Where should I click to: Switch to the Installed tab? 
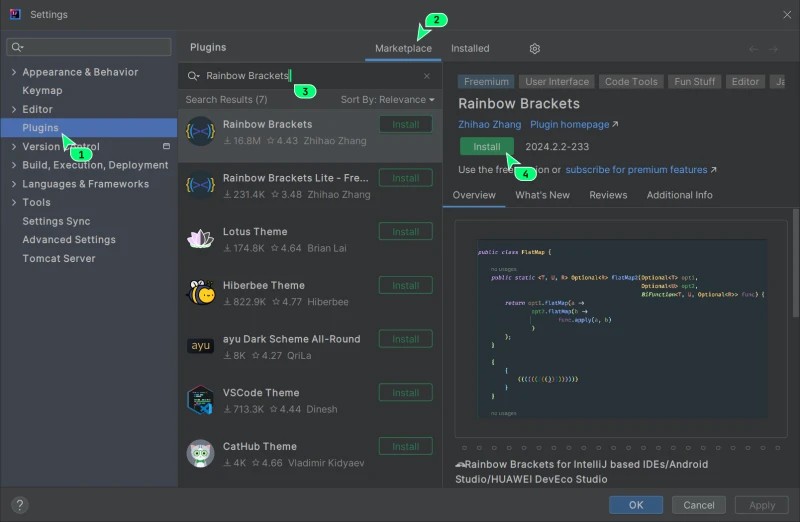[x=470, y=48]
